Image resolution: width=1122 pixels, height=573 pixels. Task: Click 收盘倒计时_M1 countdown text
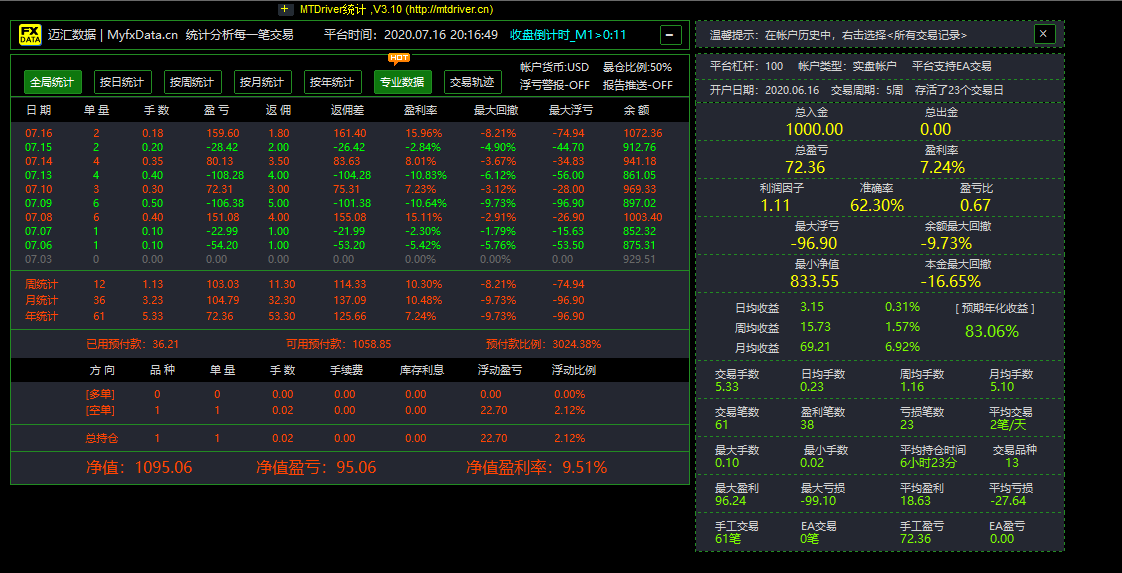point(568,34)
